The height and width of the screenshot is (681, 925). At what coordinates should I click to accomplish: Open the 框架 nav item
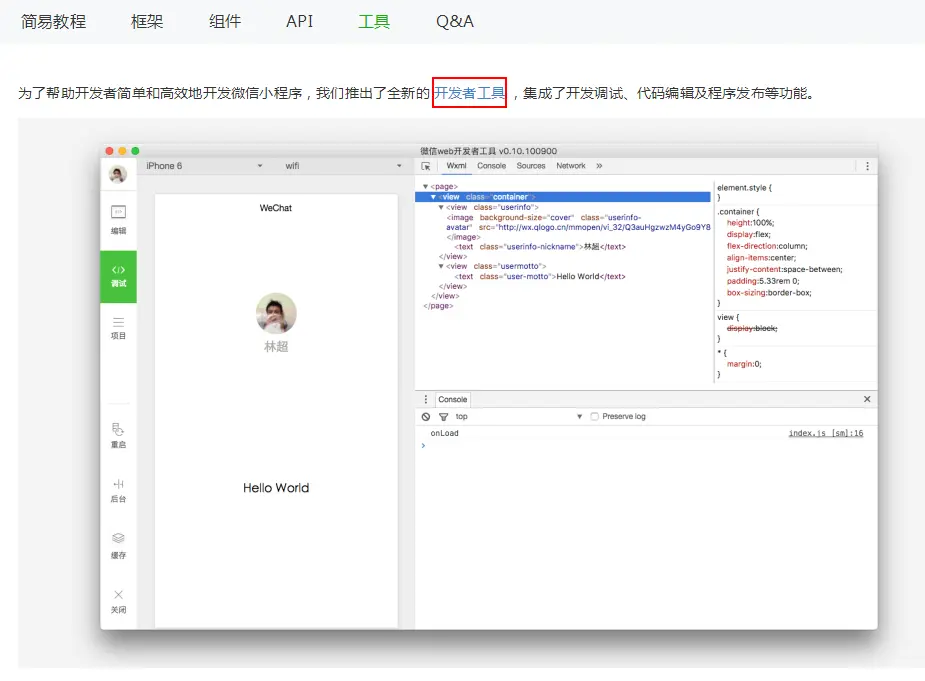click(147, 22)
